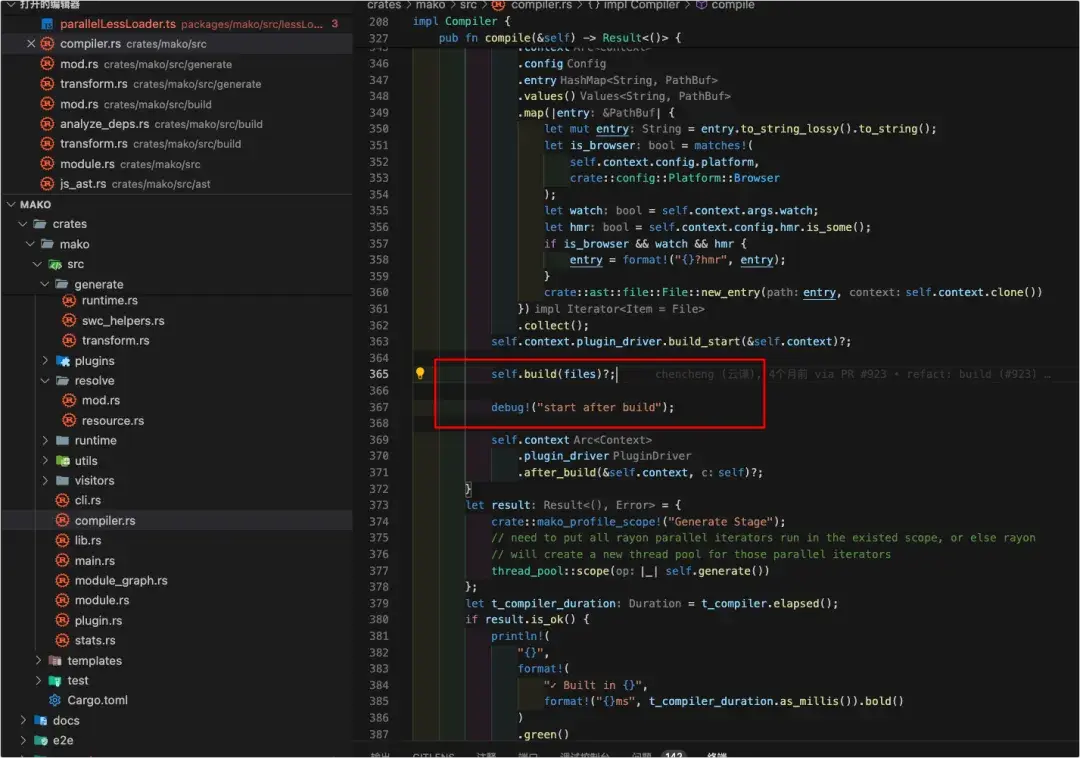
Task: Open Cargo.toml in the file tree
Action: pos(177,700)
